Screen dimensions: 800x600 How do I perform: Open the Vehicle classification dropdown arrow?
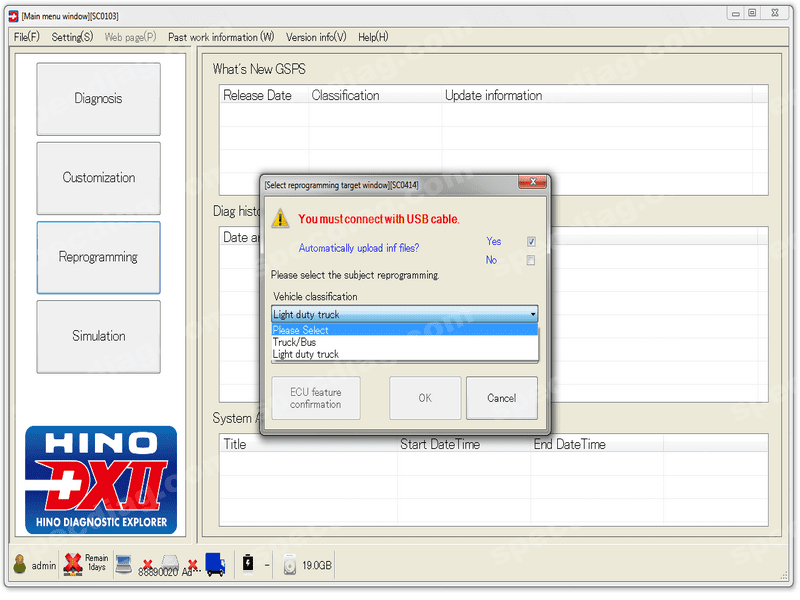[x=533, y=314]
